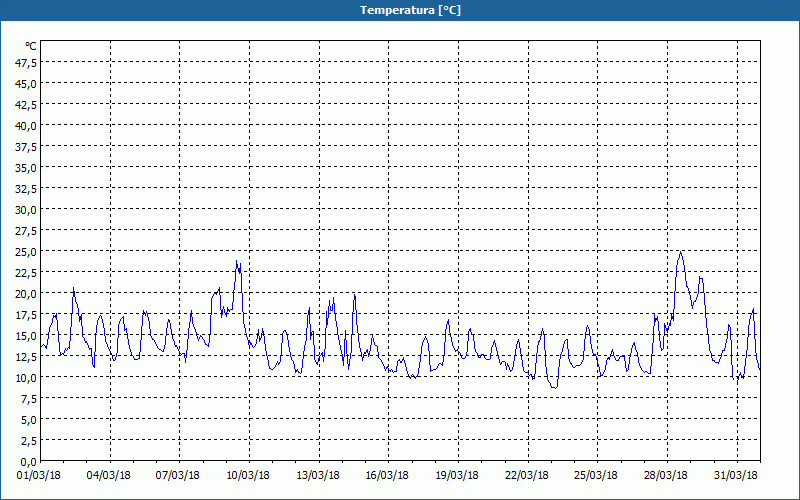Screen dimensions: 800x500
Task: Click the highest temperature peak near 28/03/18
Action: [x=680, y=252]
